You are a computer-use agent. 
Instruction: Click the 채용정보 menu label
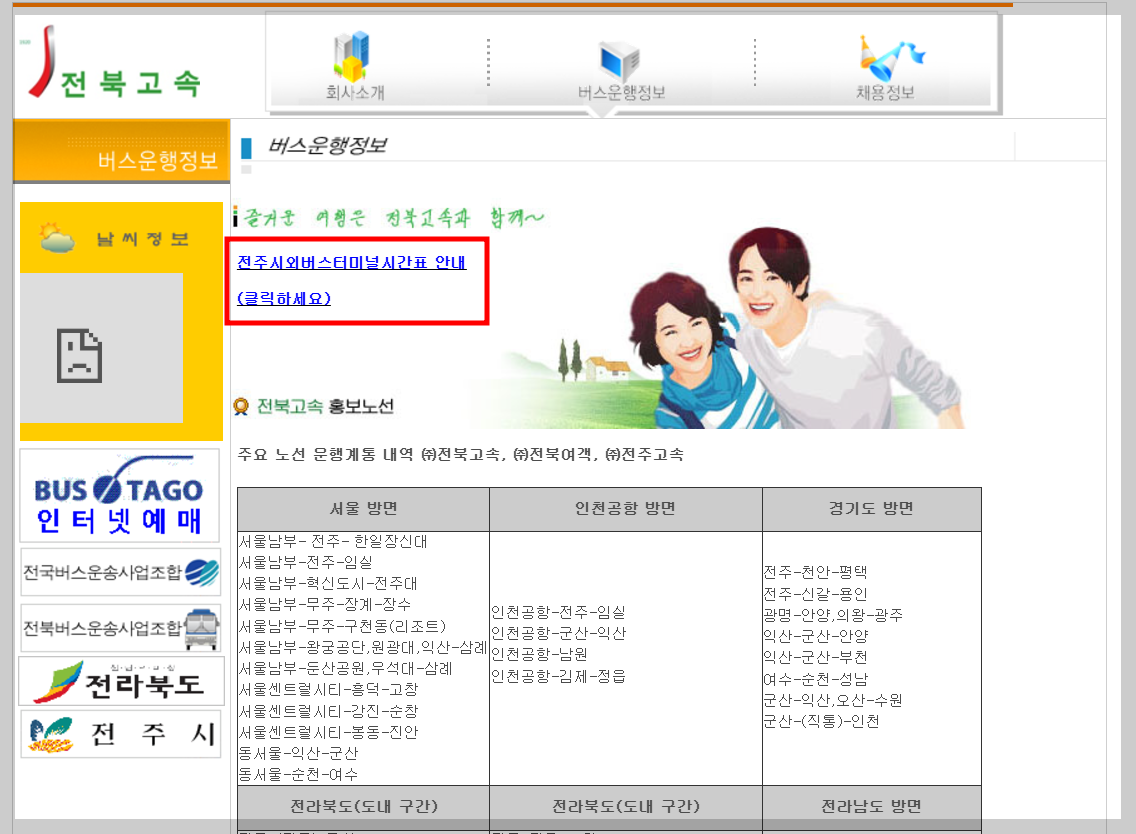click(x=885, y=93)
